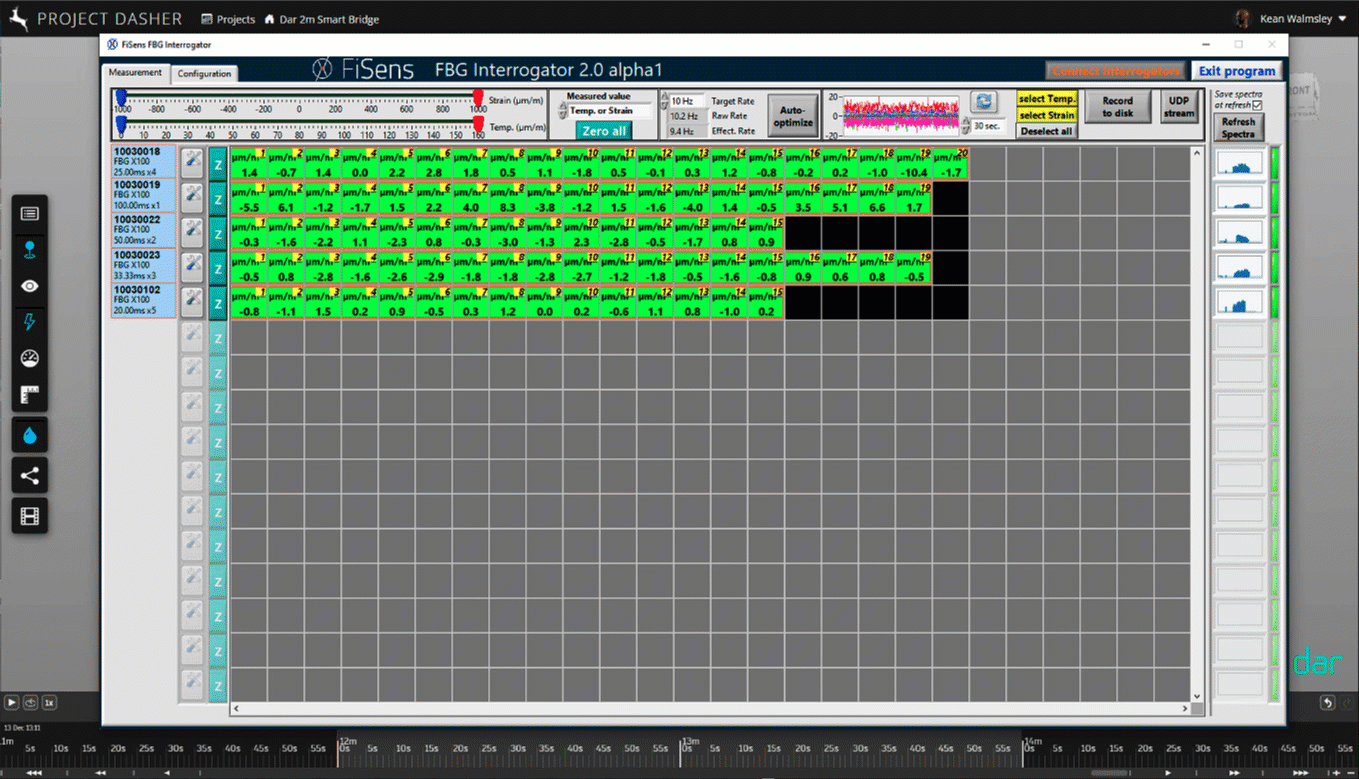Open the Temp. or Strain measured value selector
The height and width of the screenshot is (779, 1359).
click(600, 110)
